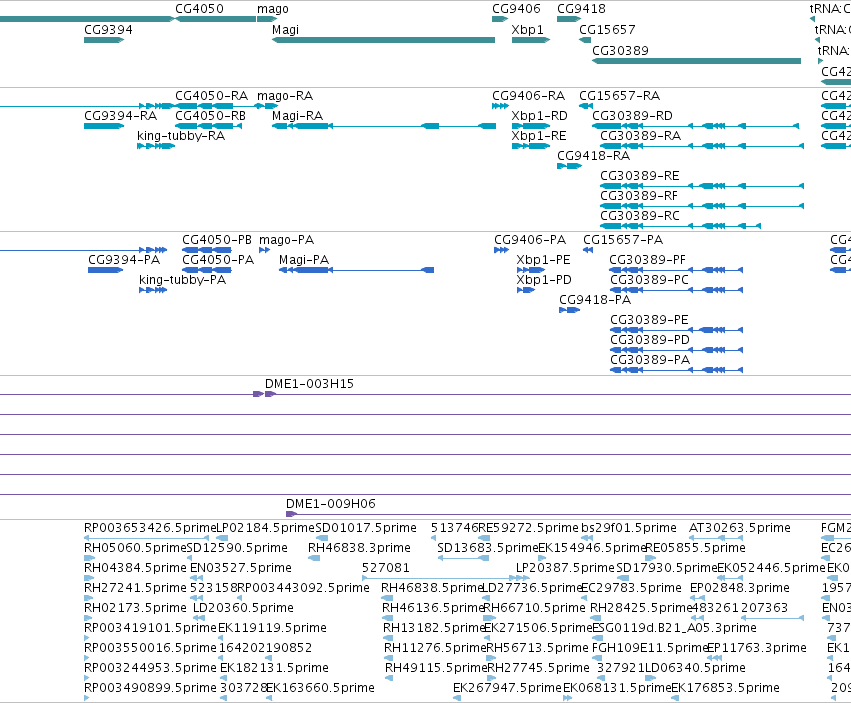Image resolution: width=851 pixels, height=703 pixels.
Task: Select EST AT30263.5prime
Action: click(740, 528)
